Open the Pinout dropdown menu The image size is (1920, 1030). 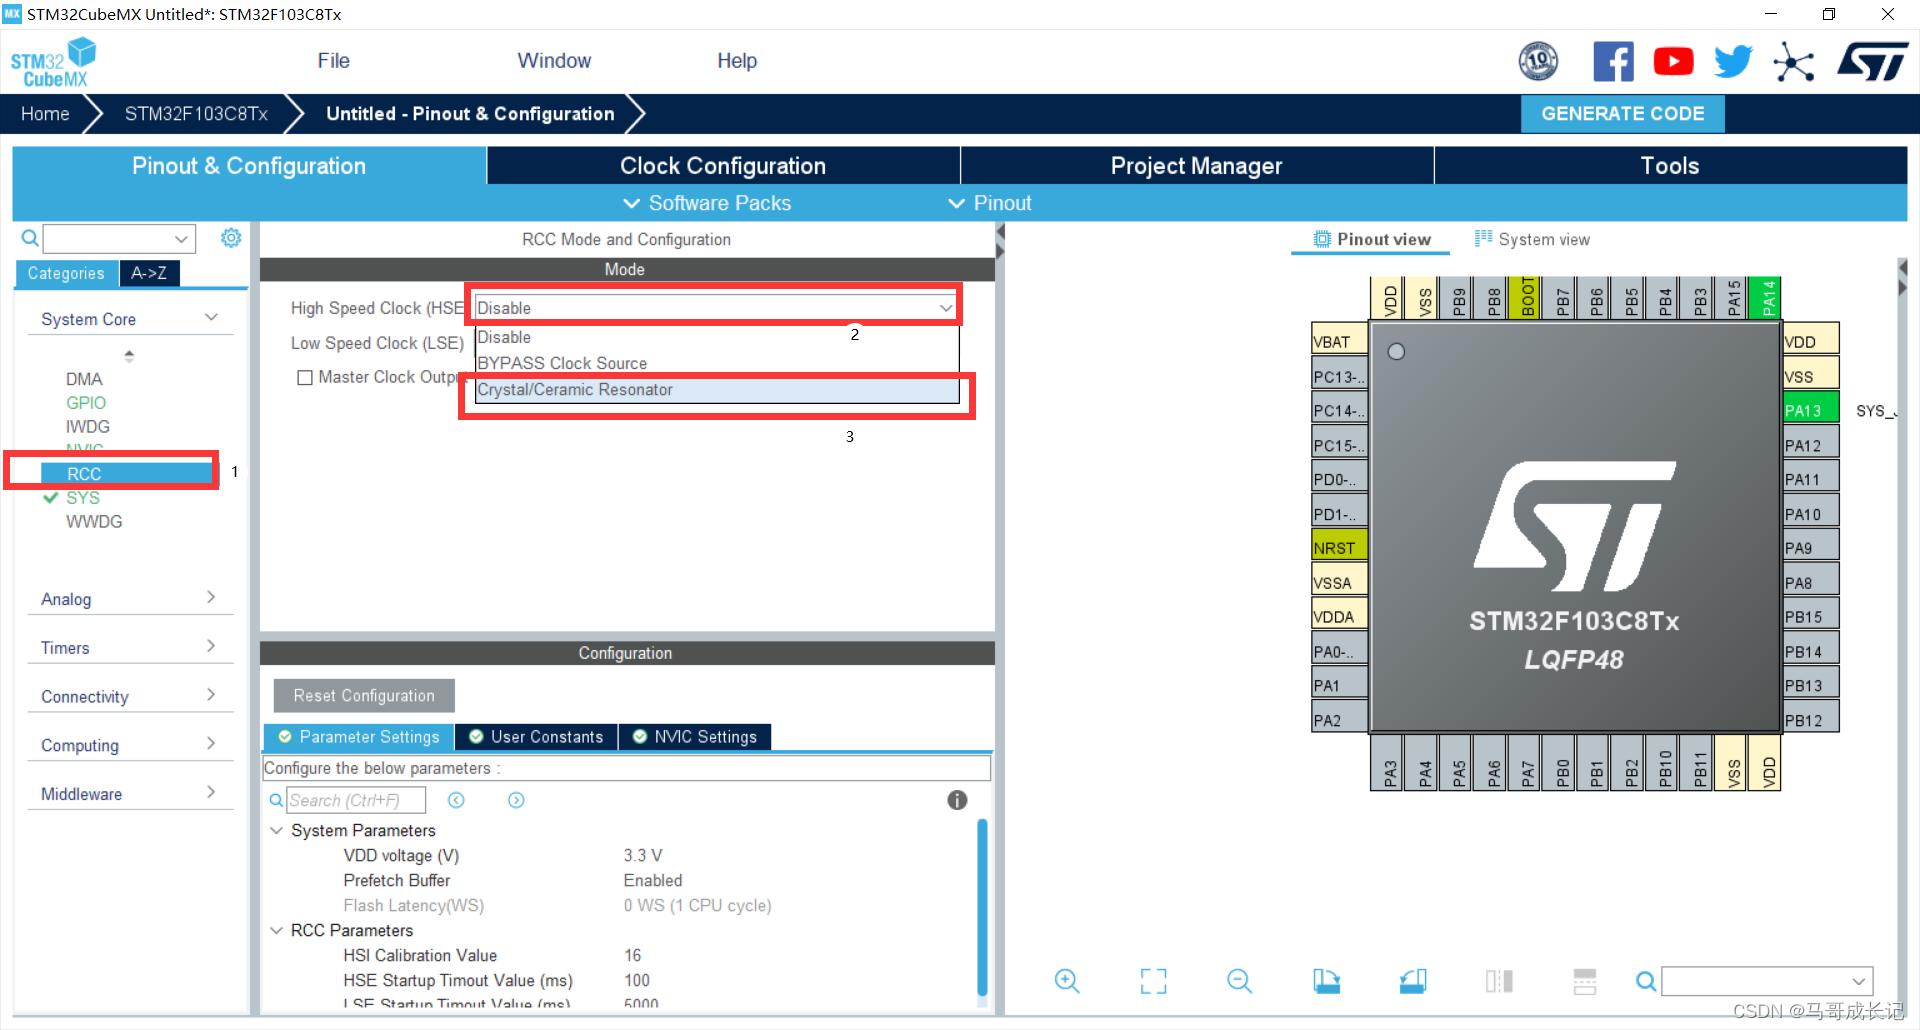pyautogui.click(x=990, y=203)
